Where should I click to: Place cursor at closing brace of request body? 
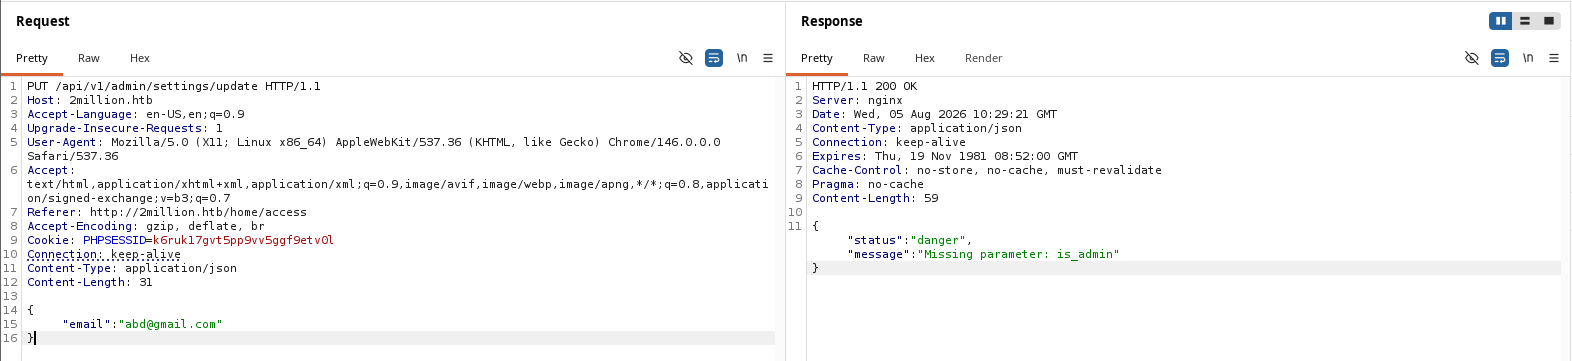click(30, 338)
